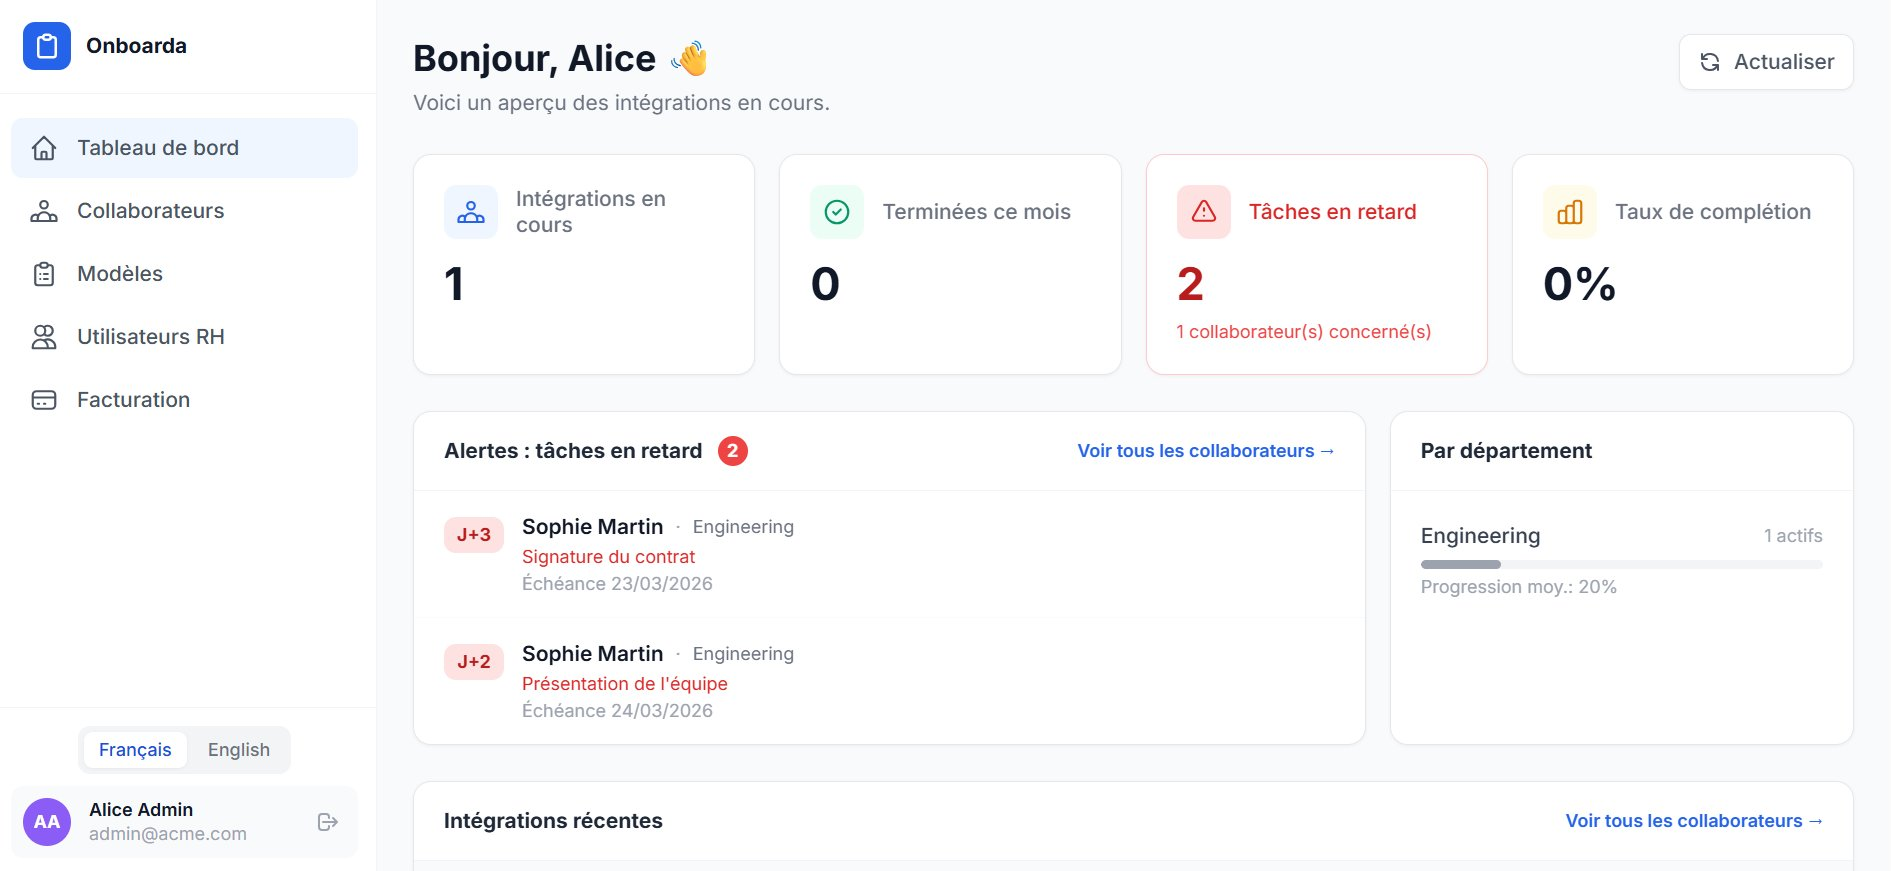
Task: Click the 0% completion rate value
Action: 1580,284
